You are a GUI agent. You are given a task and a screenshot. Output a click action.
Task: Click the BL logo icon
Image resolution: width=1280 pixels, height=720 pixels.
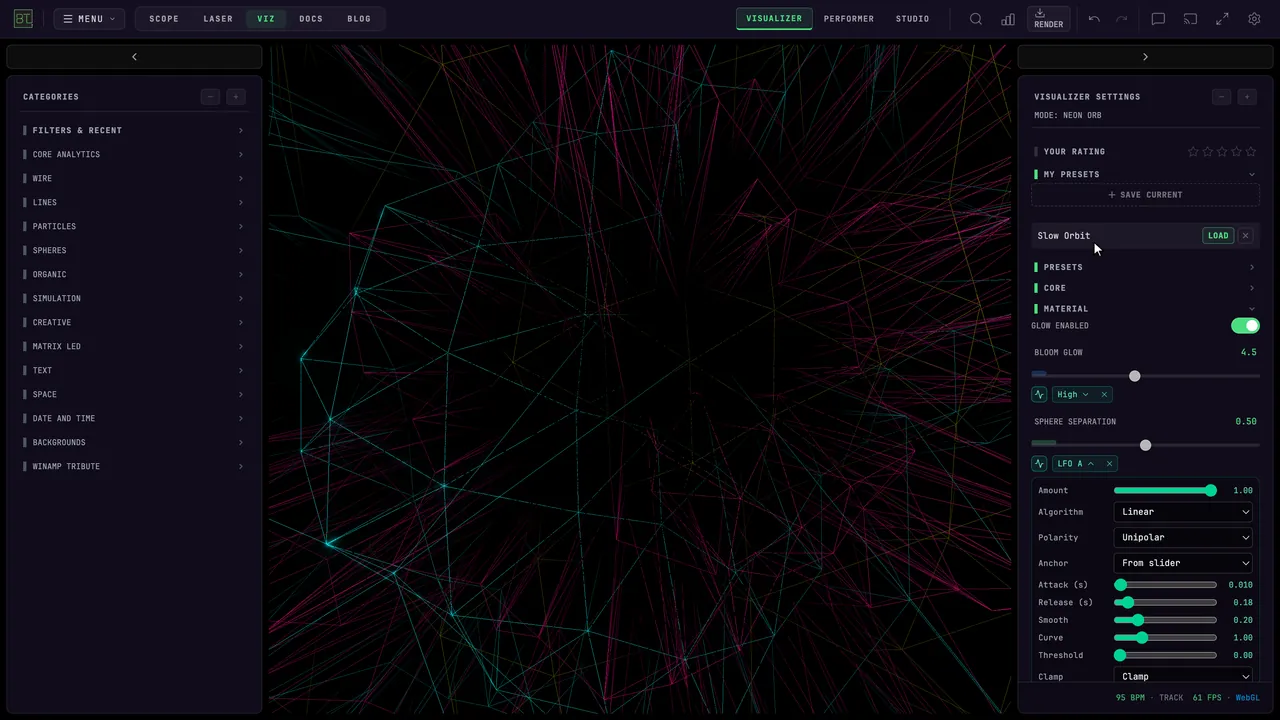click(x=23, y=19)
